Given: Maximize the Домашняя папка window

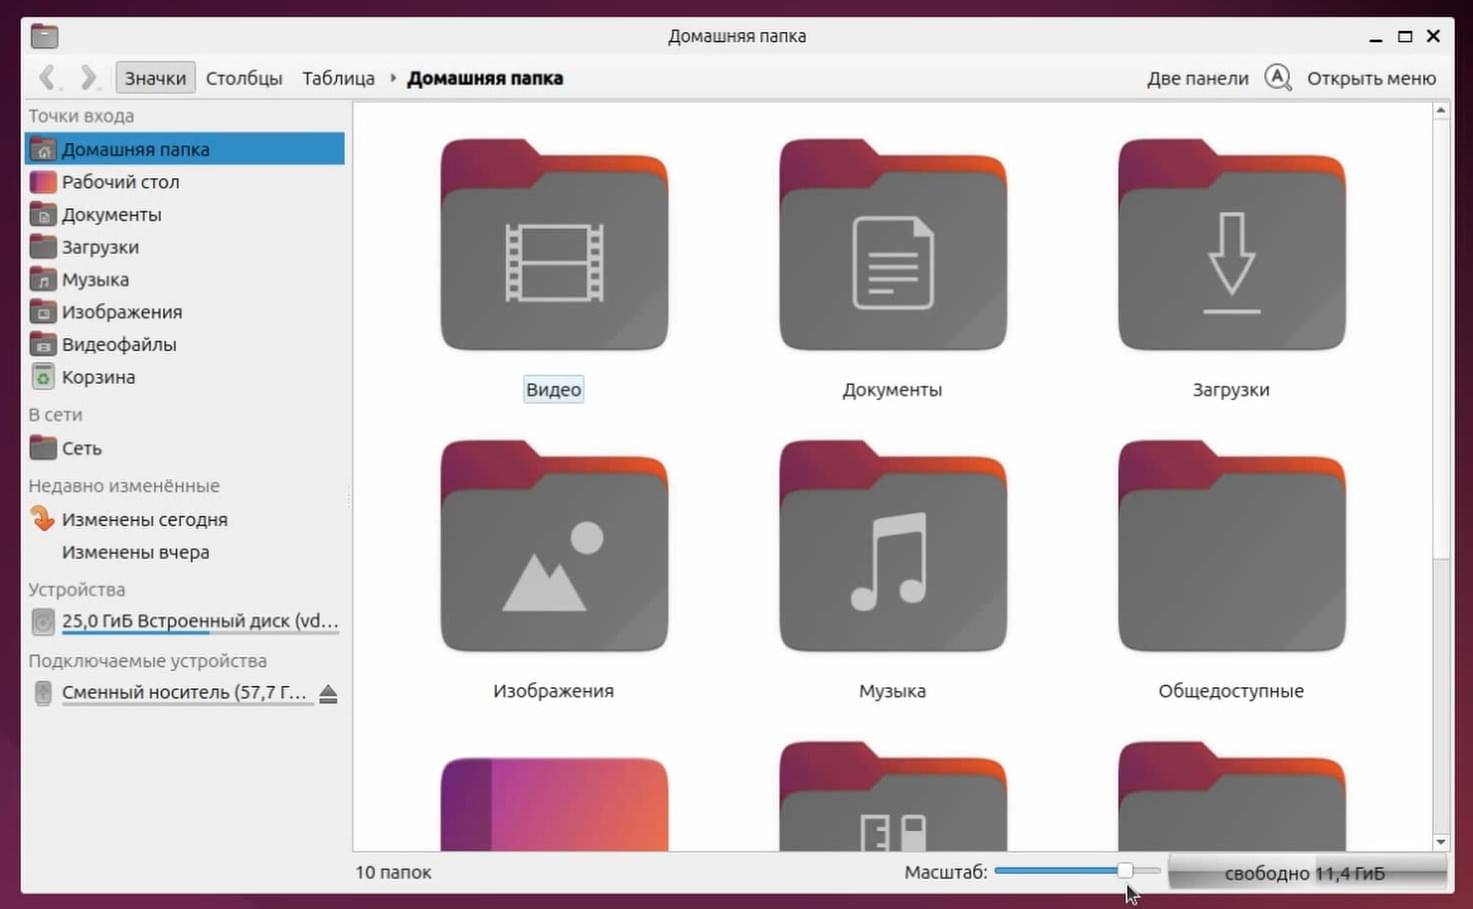Looking at the screenshot, I should tap(1405, 36).
